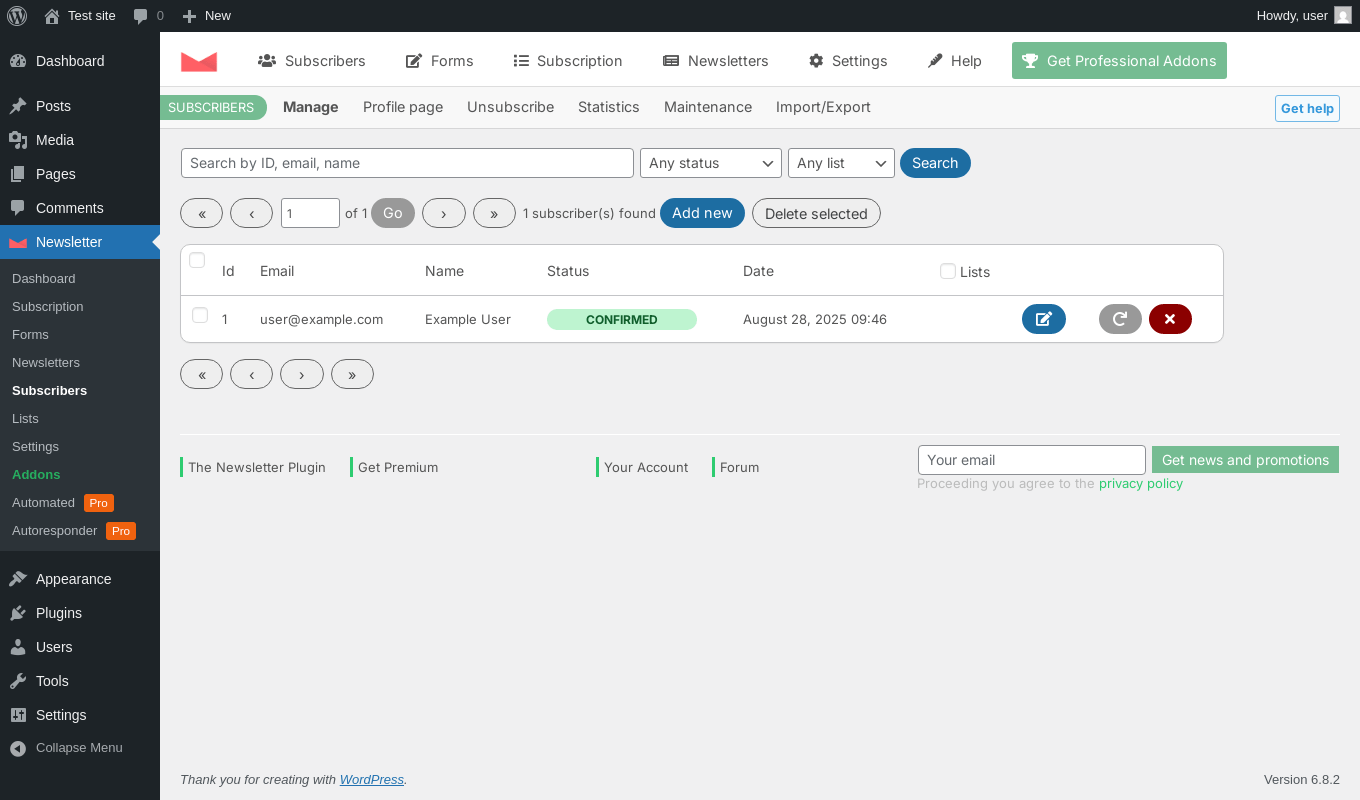The height and width of the screenshot is (800, 1360).
Task: Click the Newsletter envelope logo in header
Action: coord(199,61)
